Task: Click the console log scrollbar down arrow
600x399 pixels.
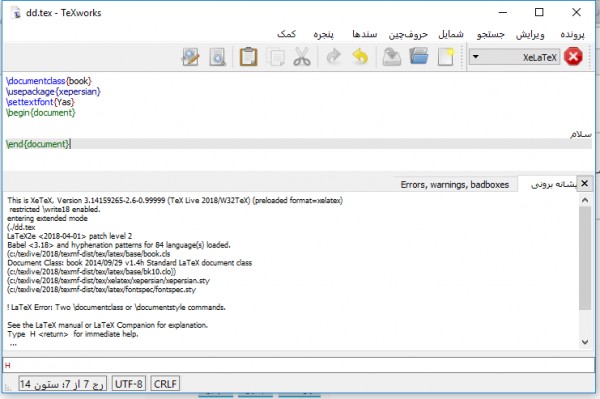Action: pos(585,342)
